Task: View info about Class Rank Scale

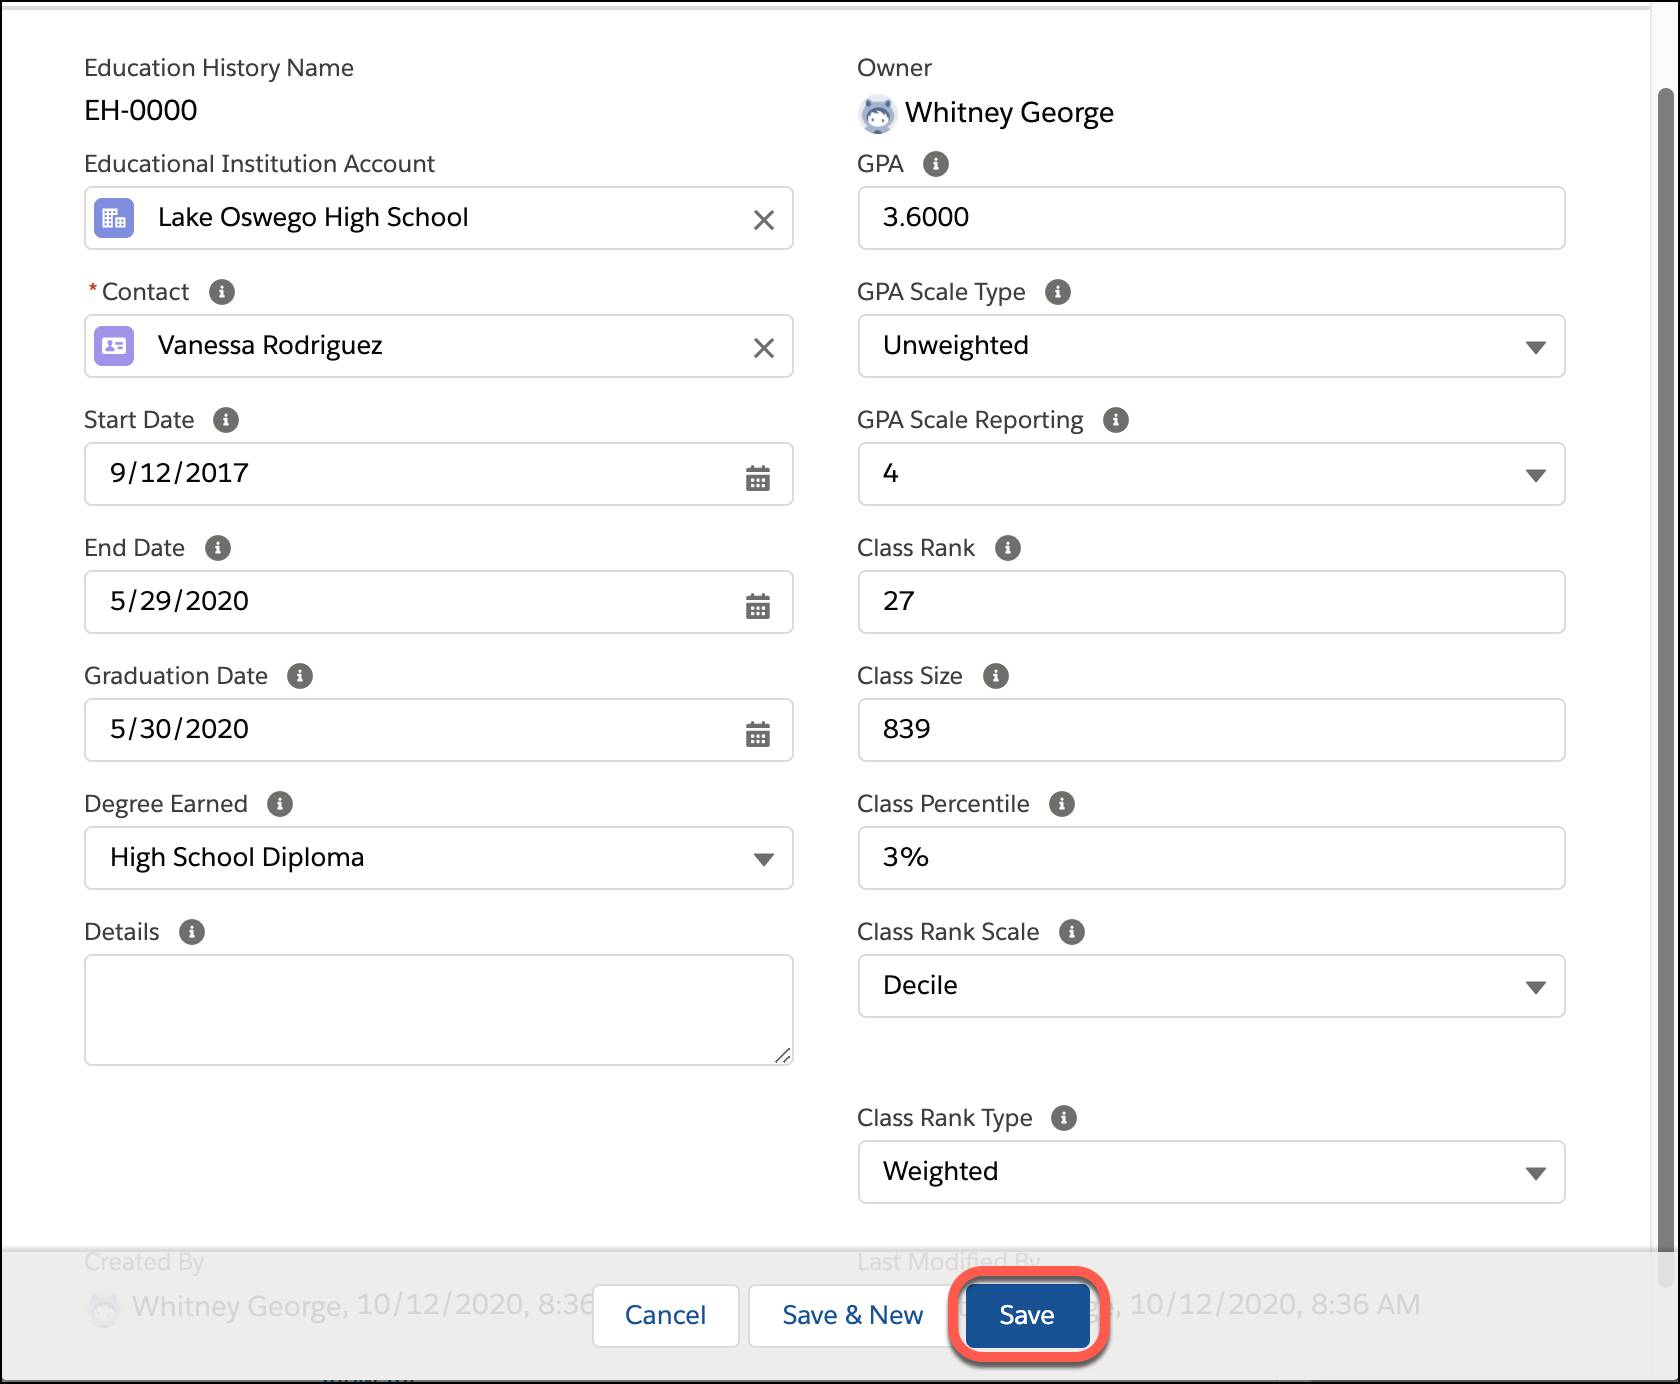Action: [1072, 932]
